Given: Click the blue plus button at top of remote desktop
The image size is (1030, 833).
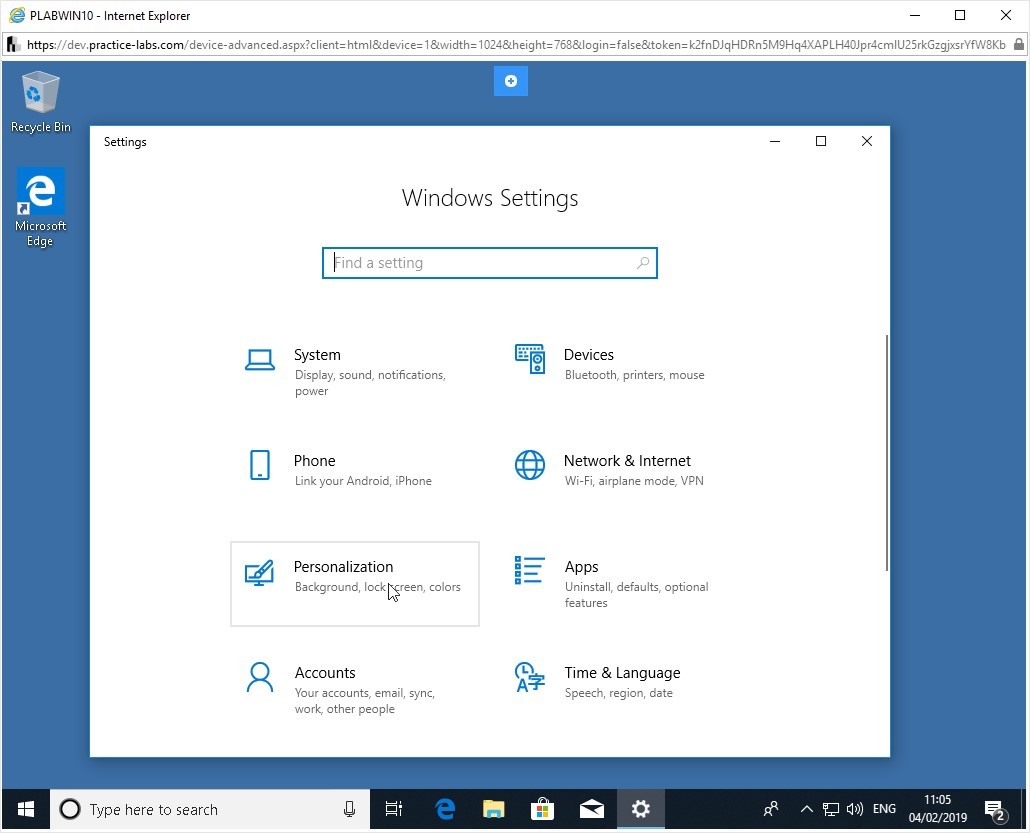Looking at the screenshot, I should click(x=511, y=81).
